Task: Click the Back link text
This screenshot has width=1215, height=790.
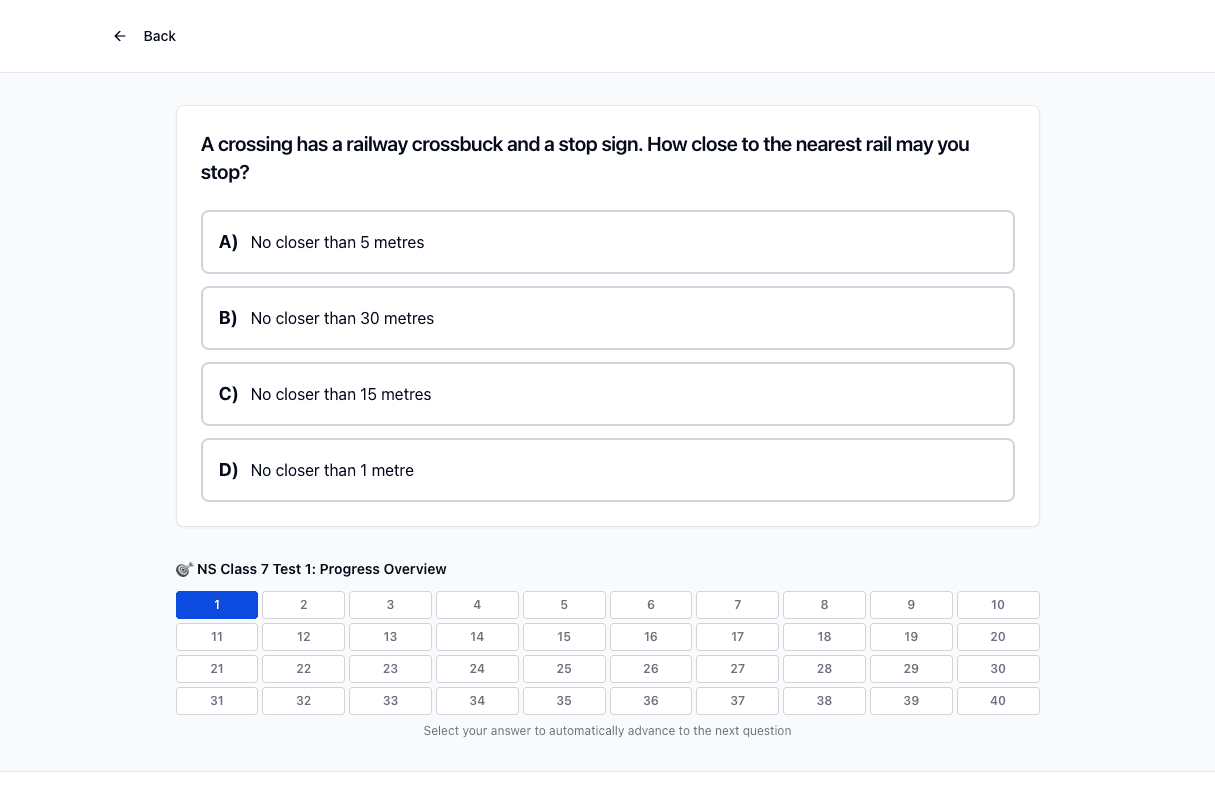Action: point(160,36)
